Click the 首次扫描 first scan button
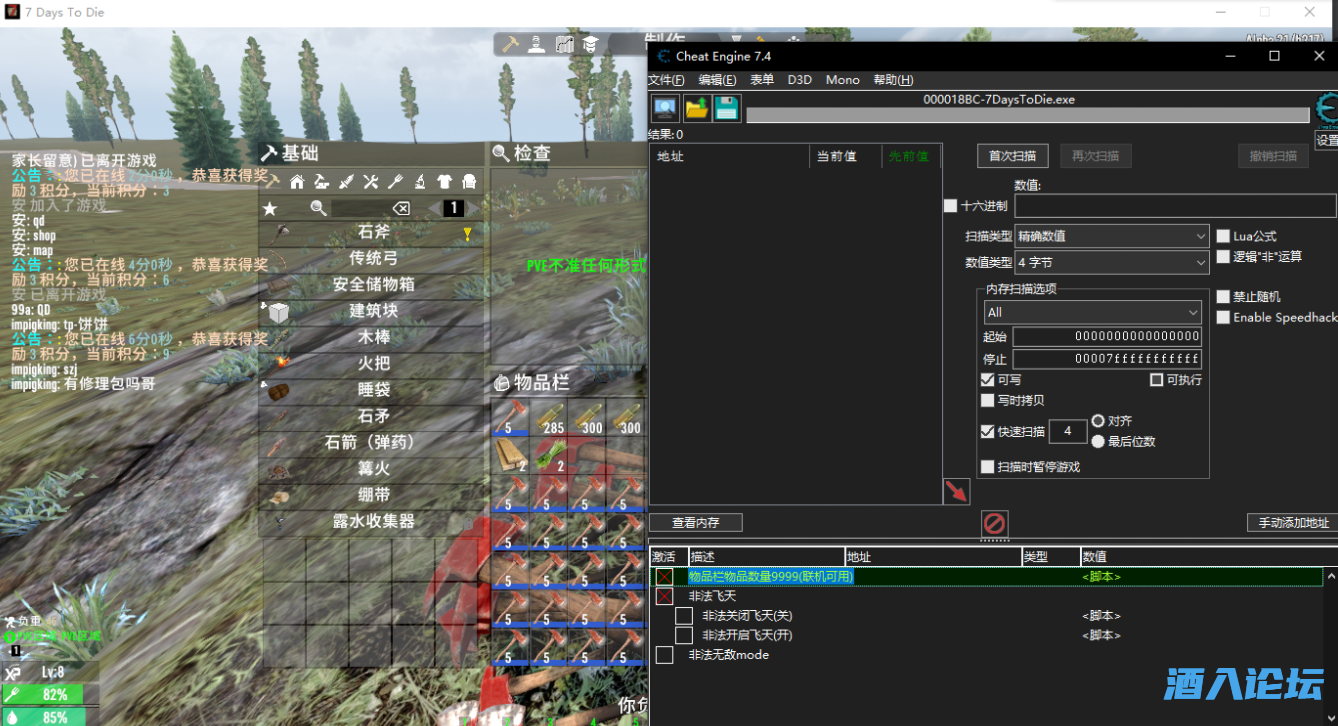This screenshot has width=1338, height=726. [1013, 156]
